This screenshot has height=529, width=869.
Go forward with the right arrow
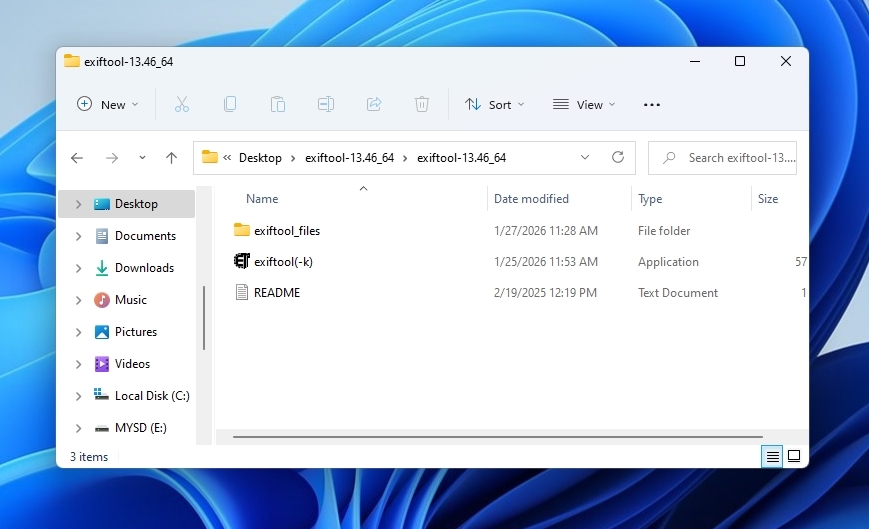112,158
